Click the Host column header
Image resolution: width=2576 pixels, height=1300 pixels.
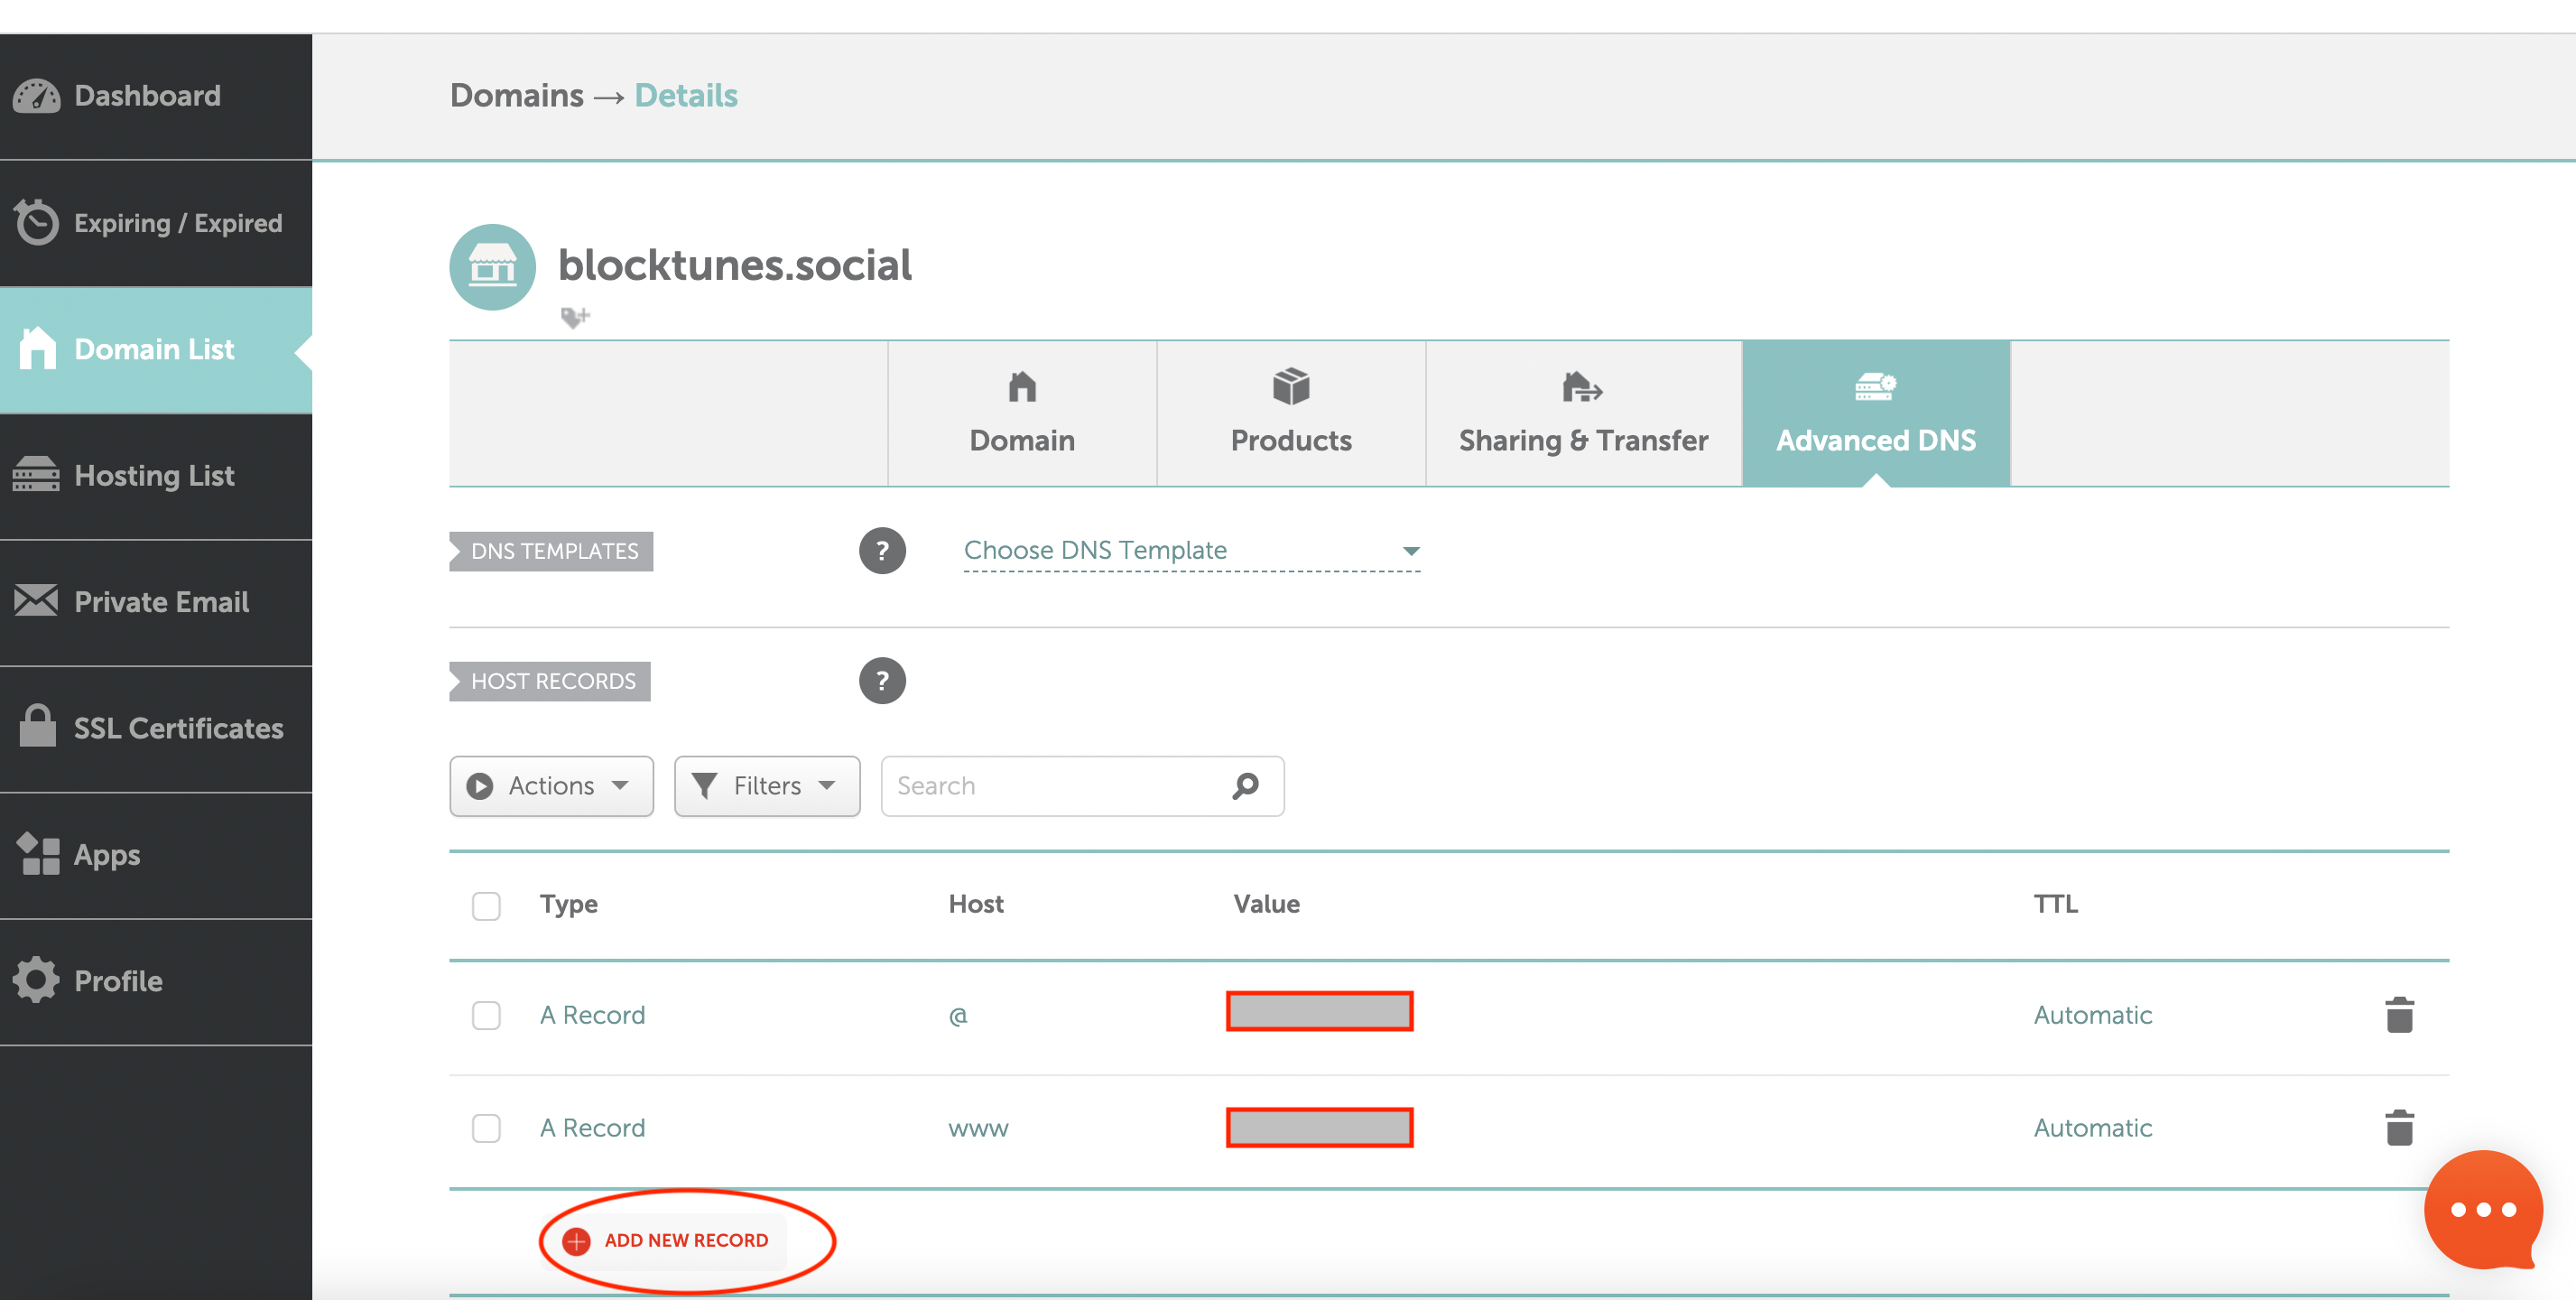(x=975, y=904)
